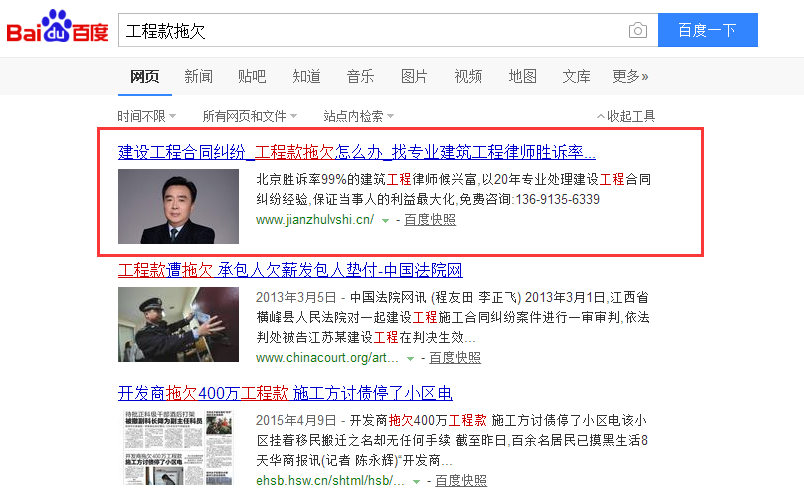The height and width of the screenshot is (503, 804).
Task: Focus the search box containing 工程款拖欠
Action: click(x=370, y=30)
